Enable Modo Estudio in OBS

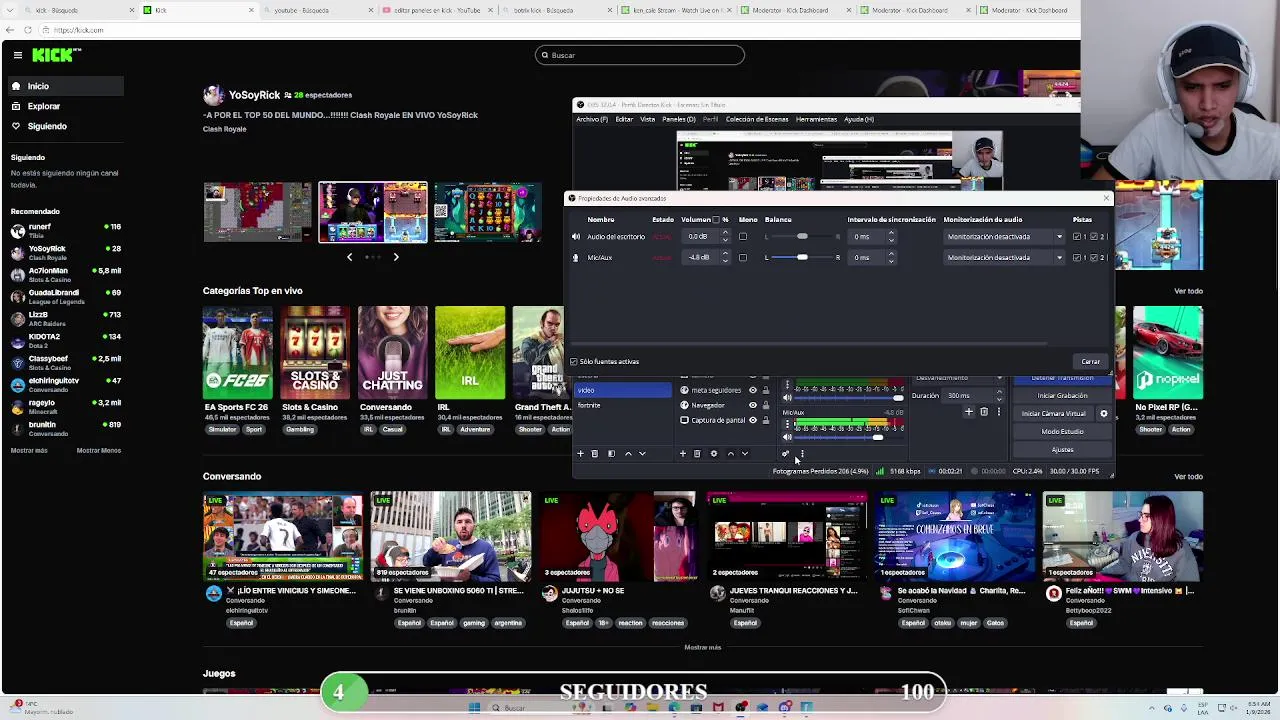pyautogui.click(x=1062, y=432)
